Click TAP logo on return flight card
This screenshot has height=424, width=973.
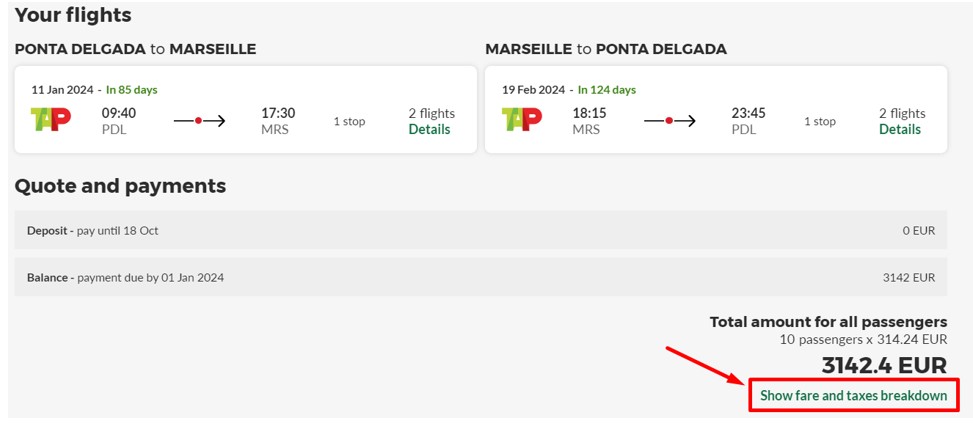click(x=521, y=119)
